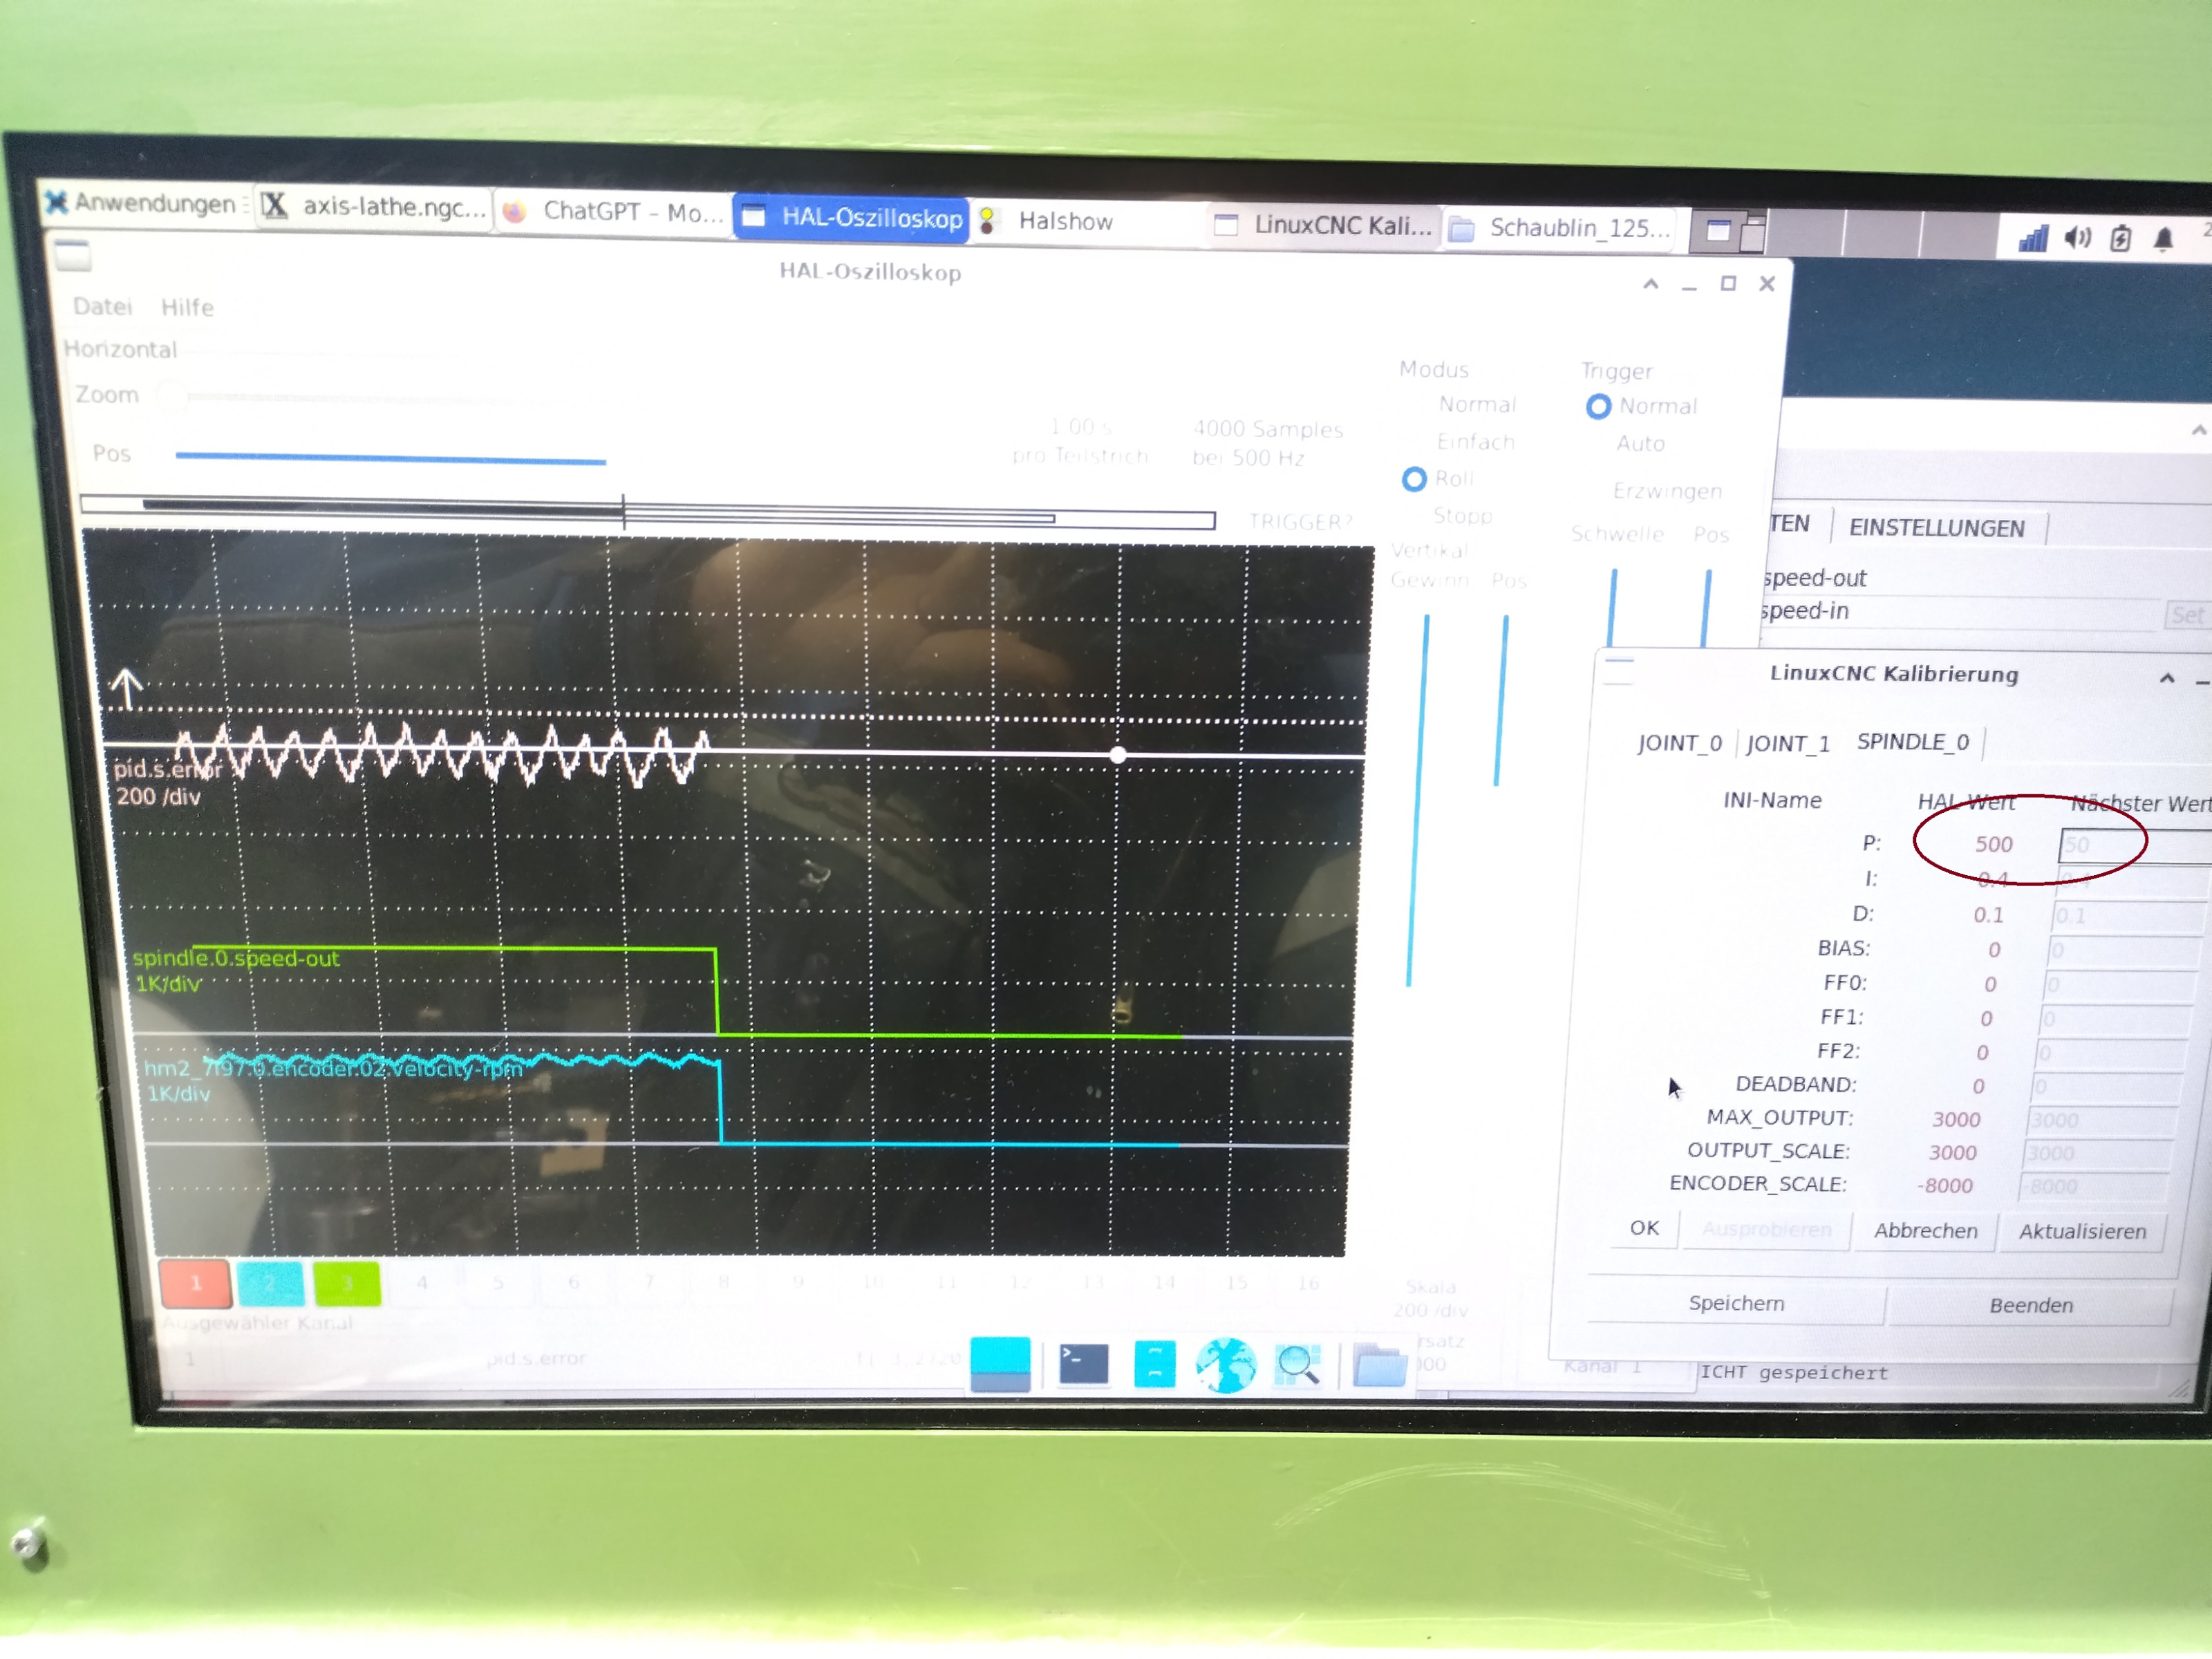The height and width of the screenshot is (1659, 2212).
Task: Open the magnifier search icon in dock
Action: [1298, 1365]
